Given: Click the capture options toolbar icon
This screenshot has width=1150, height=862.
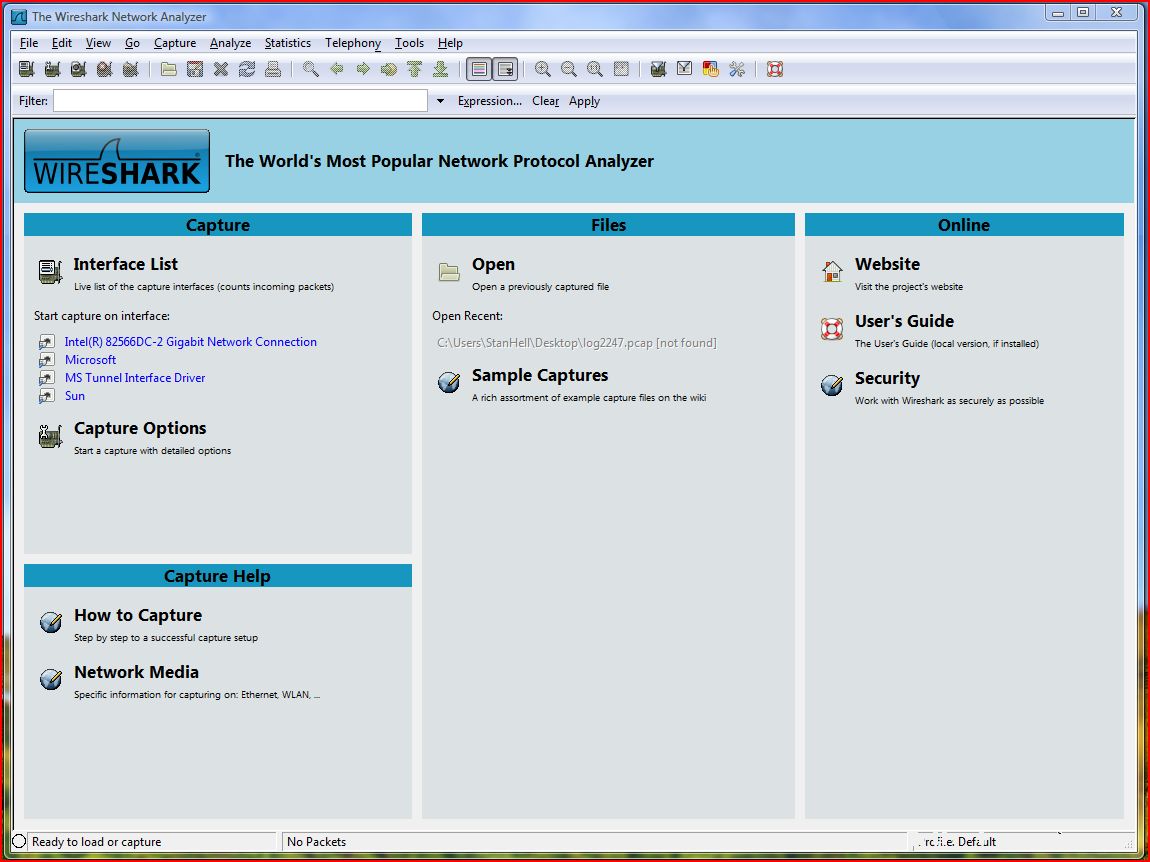Looking at the screenshot, I should click(x=52, y=69).
